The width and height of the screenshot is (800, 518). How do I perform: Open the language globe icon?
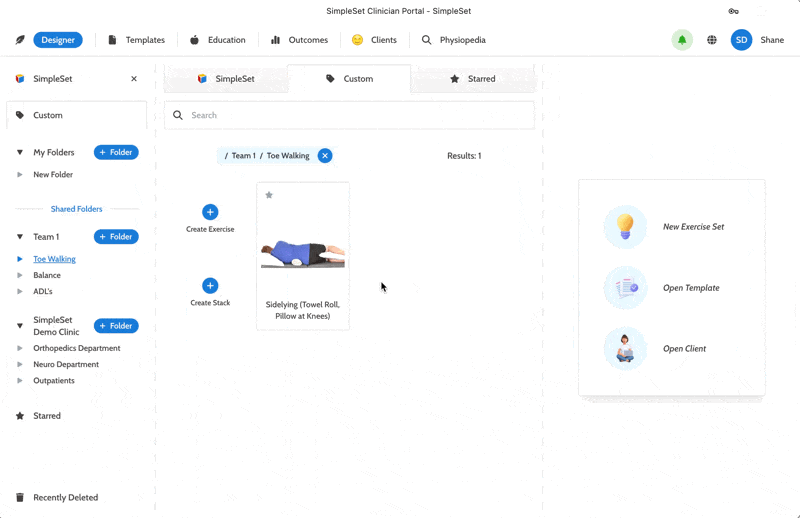[712, 40]
